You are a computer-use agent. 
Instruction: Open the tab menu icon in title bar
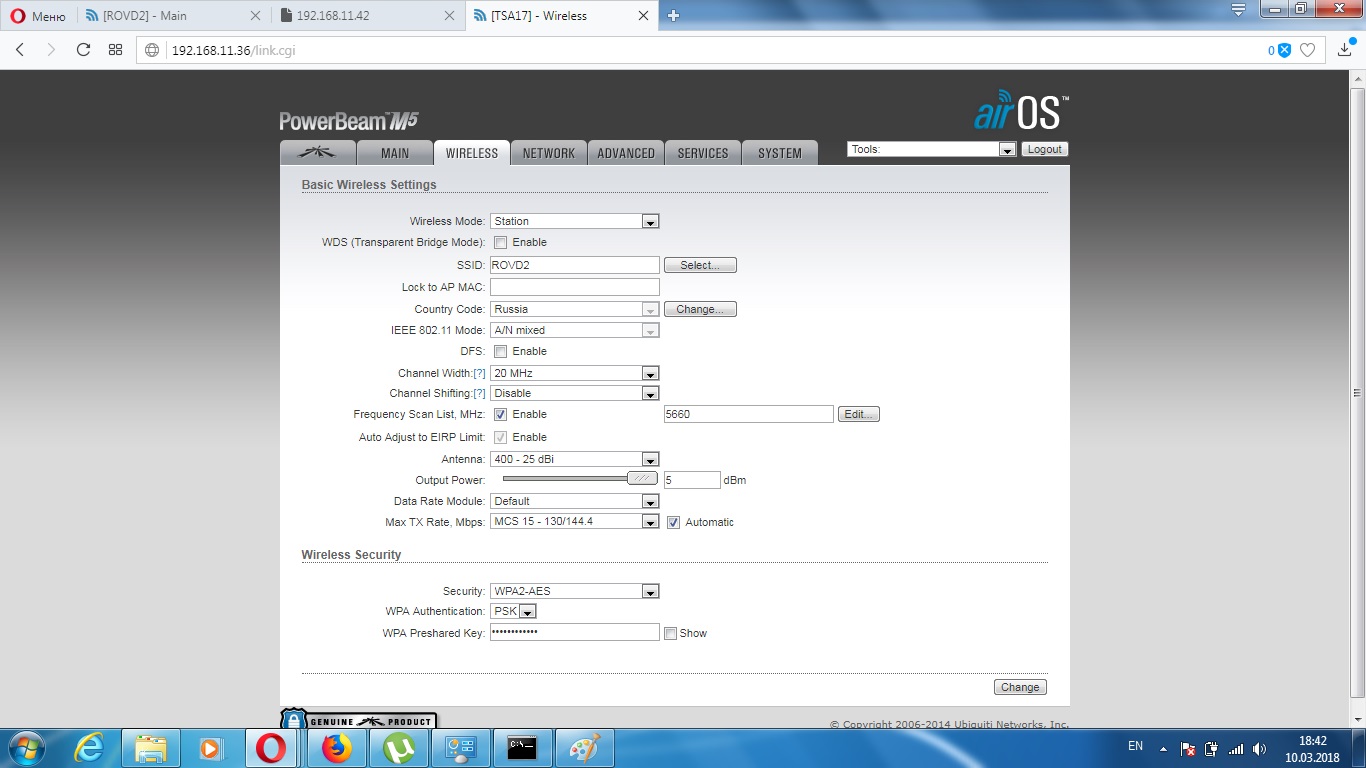click(x=1238, y=9)
